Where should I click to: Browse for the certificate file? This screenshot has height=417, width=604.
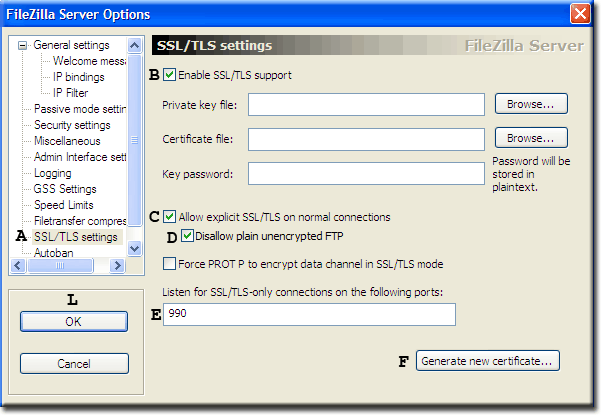coord(531,138)
